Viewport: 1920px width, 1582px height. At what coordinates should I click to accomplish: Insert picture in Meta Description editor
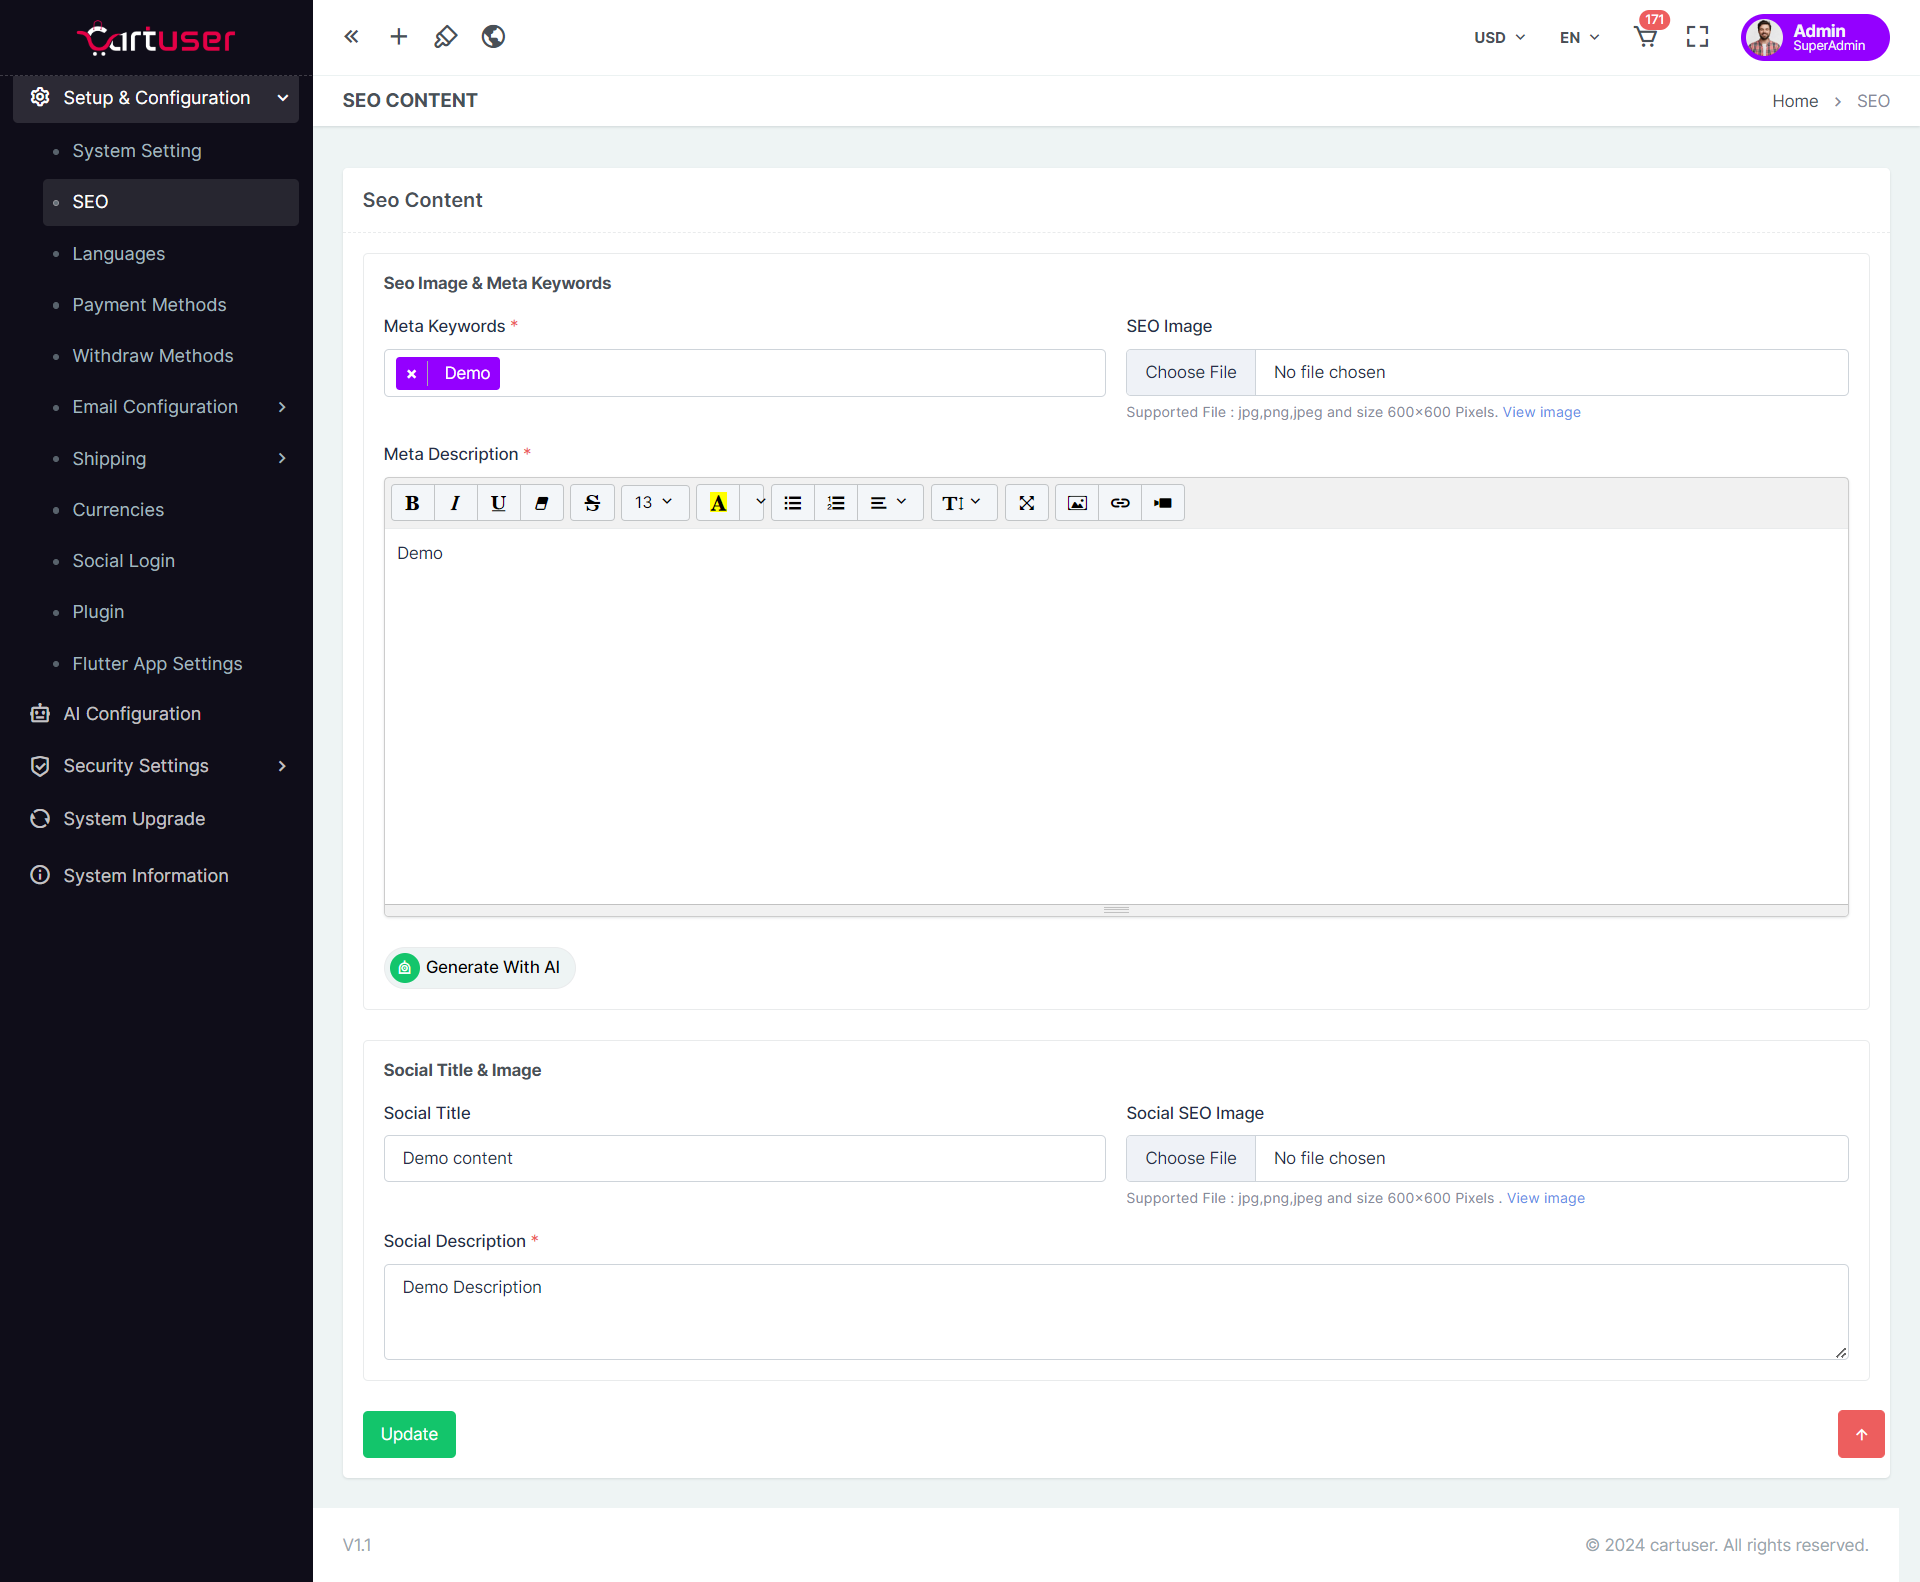(x=1077, y=503)
